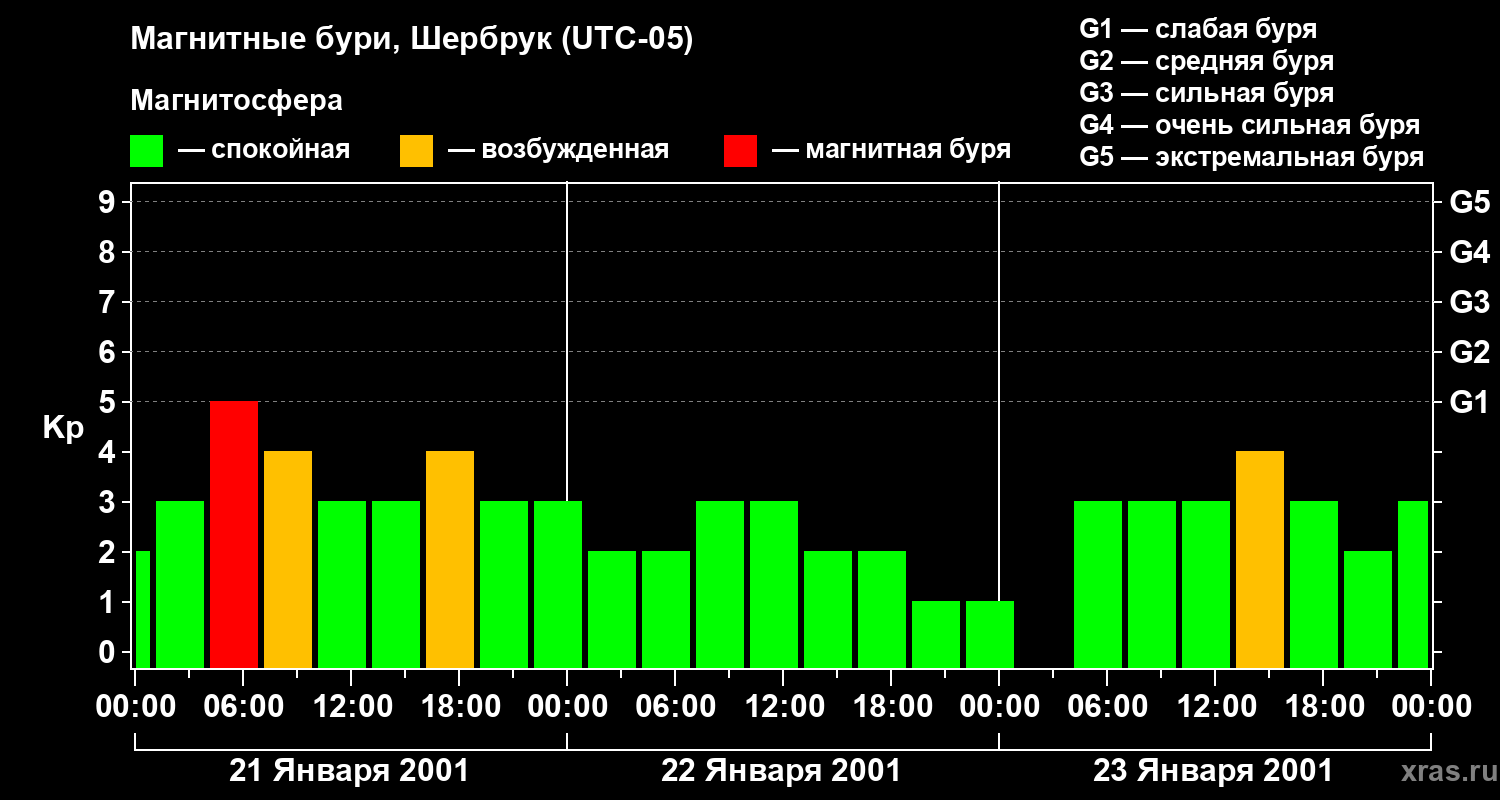
Task: Click the '— спокойная' legend label
Action: [264, 151]
